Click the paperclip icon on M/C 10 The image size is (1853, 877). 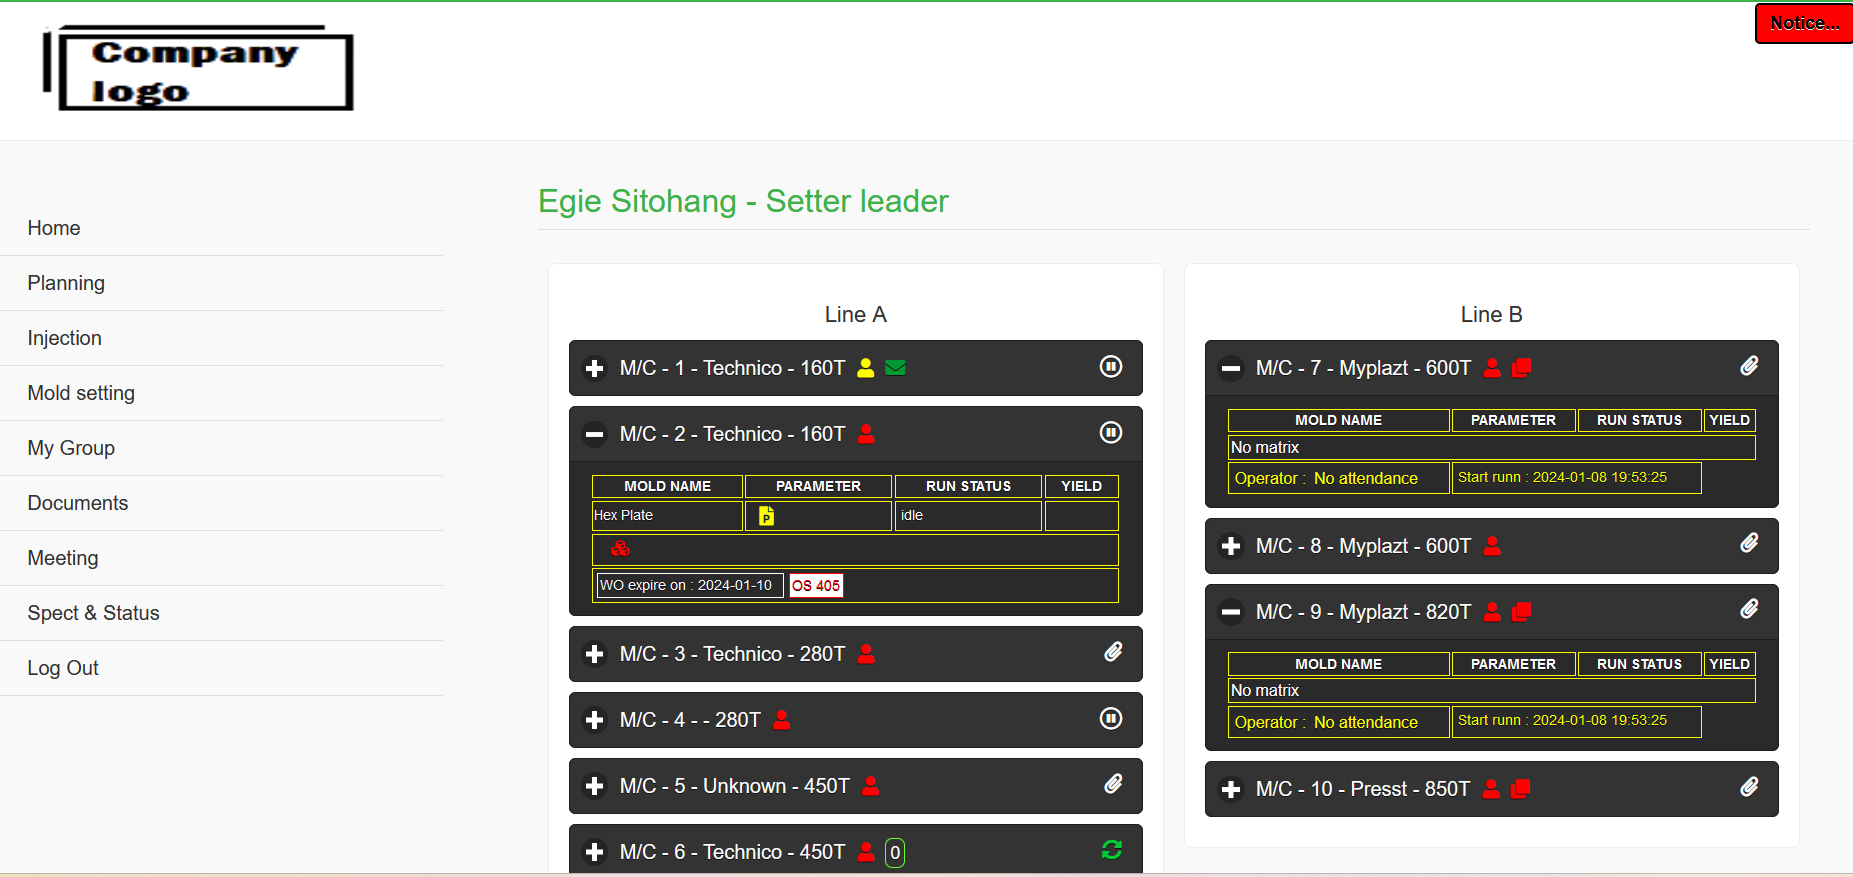pos(1748,788)
